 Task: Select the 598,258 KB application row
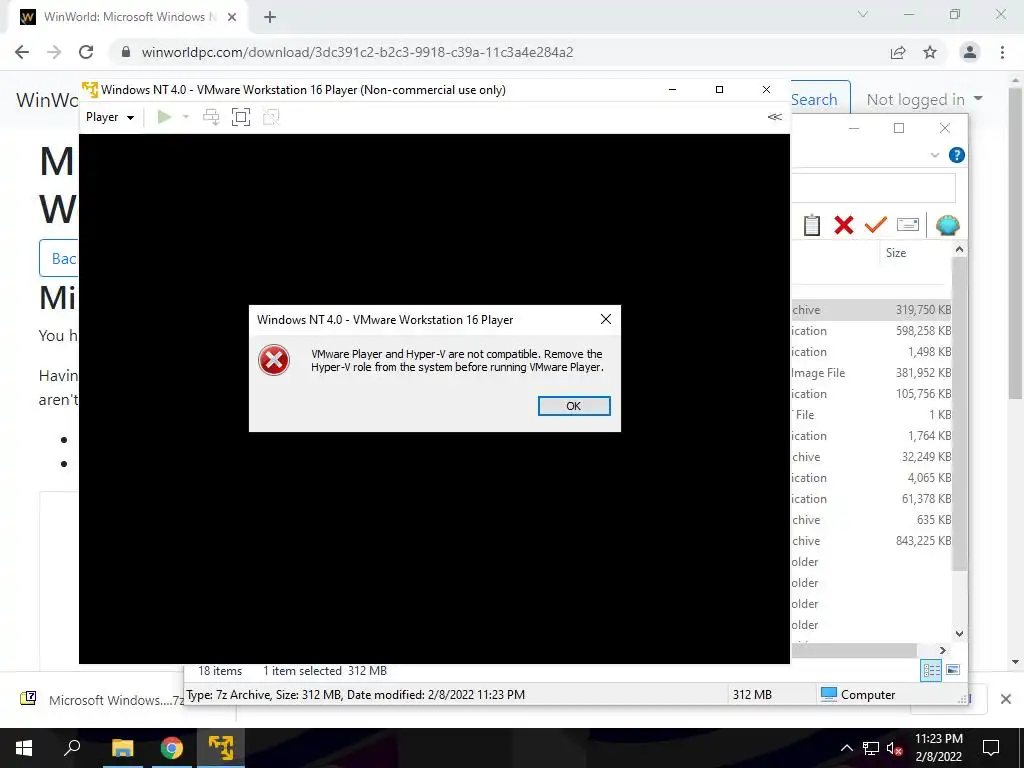(871, 330)
